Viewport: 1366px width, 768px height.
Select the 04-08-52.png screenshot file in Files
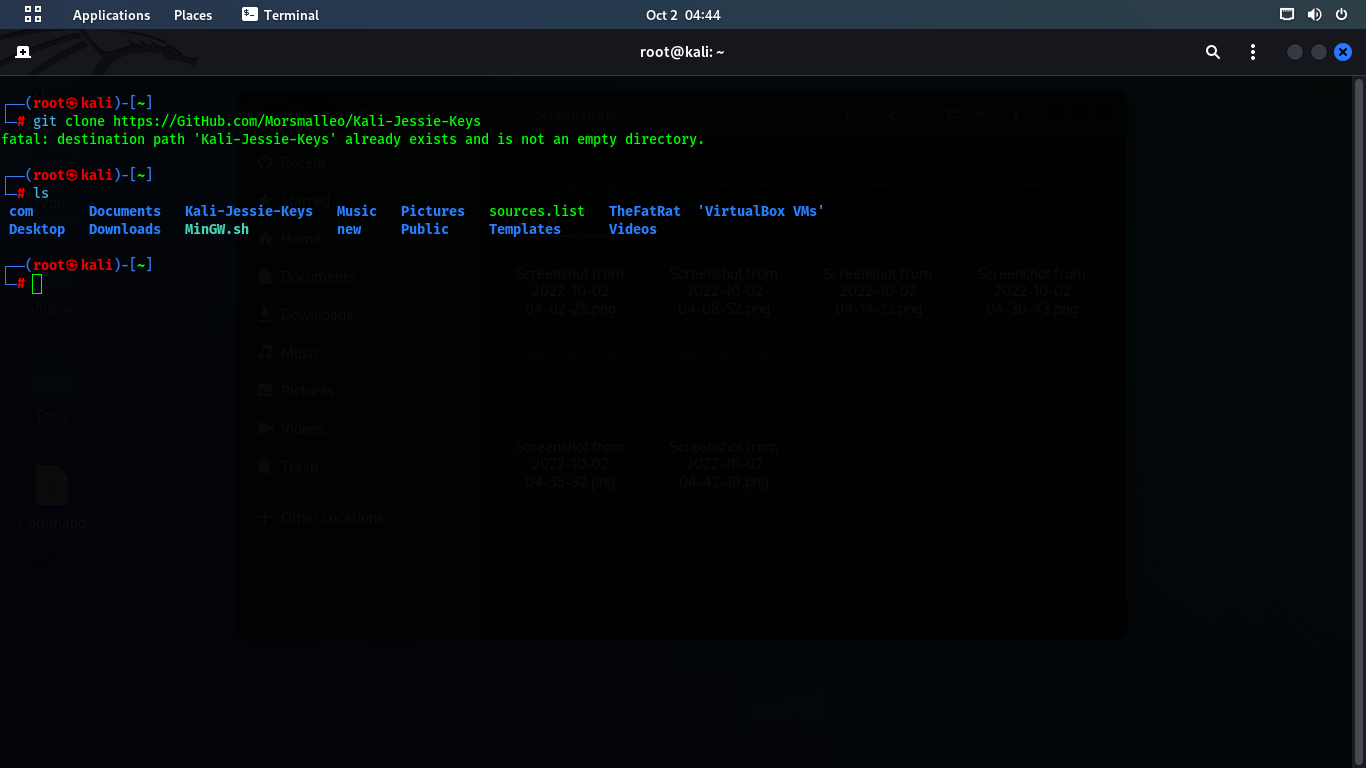coord(724,250)
